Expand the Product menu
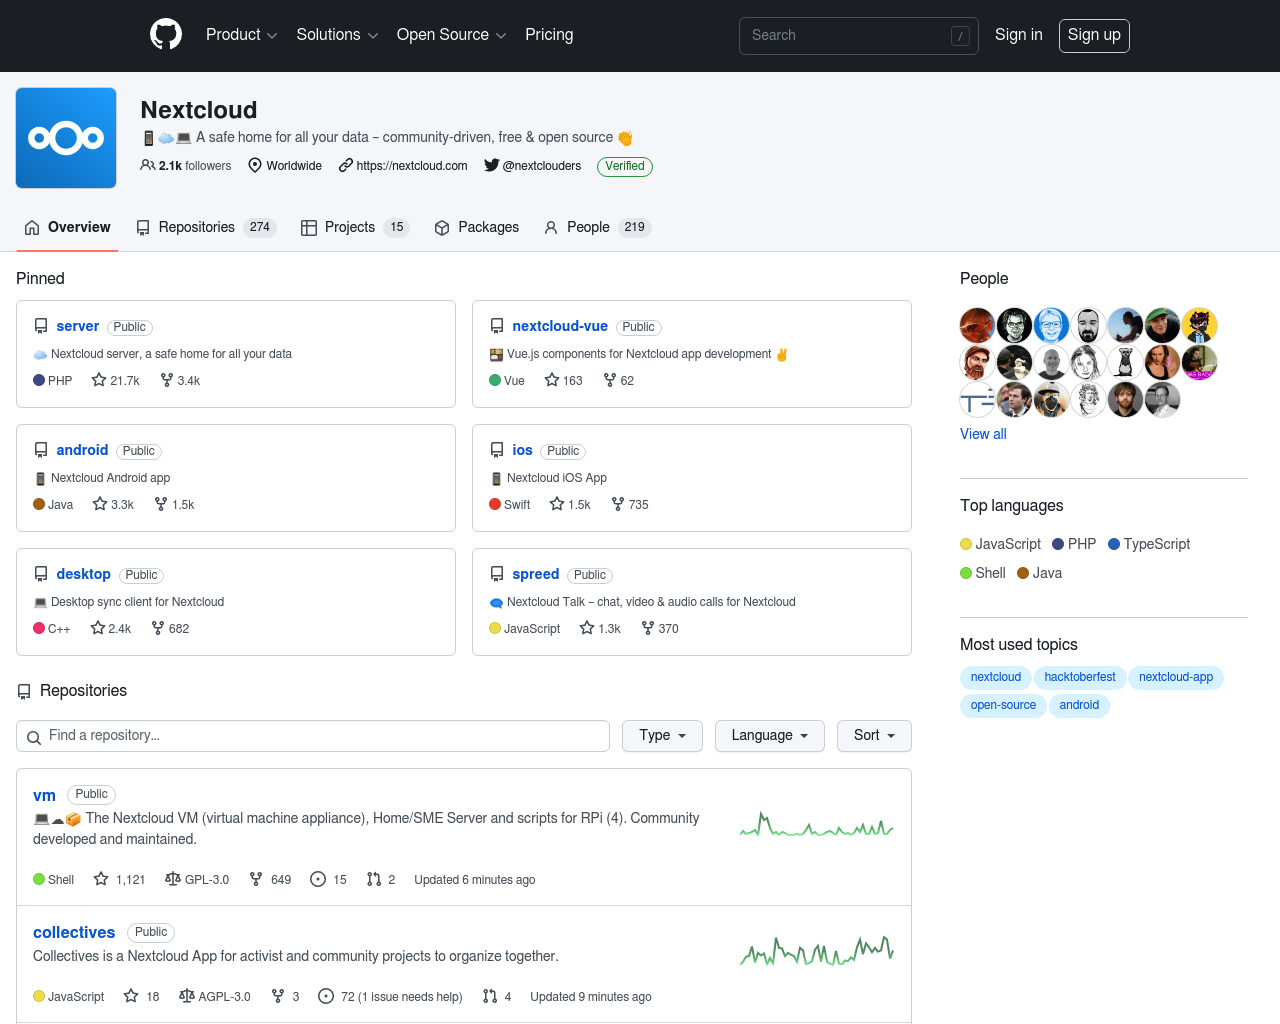Screen dimensions: 1280x1024 [x=241, y=35]
